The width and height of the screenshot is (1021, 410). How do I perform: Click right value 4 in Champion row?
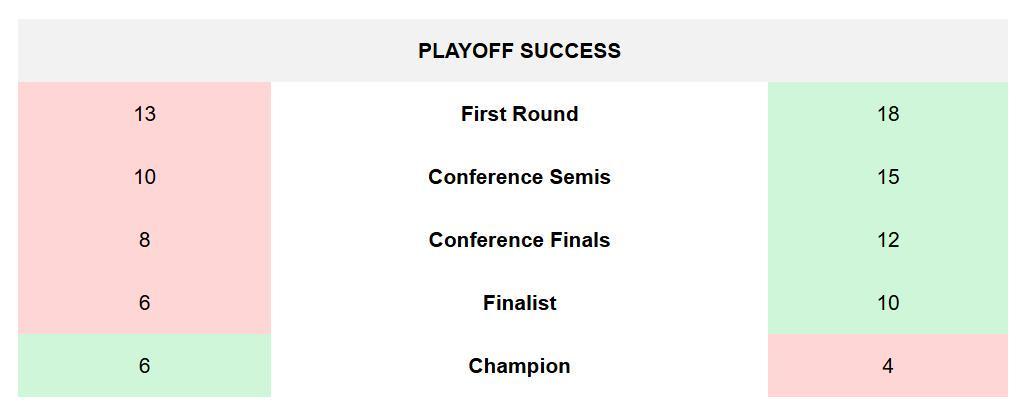(x=888, y=366)
